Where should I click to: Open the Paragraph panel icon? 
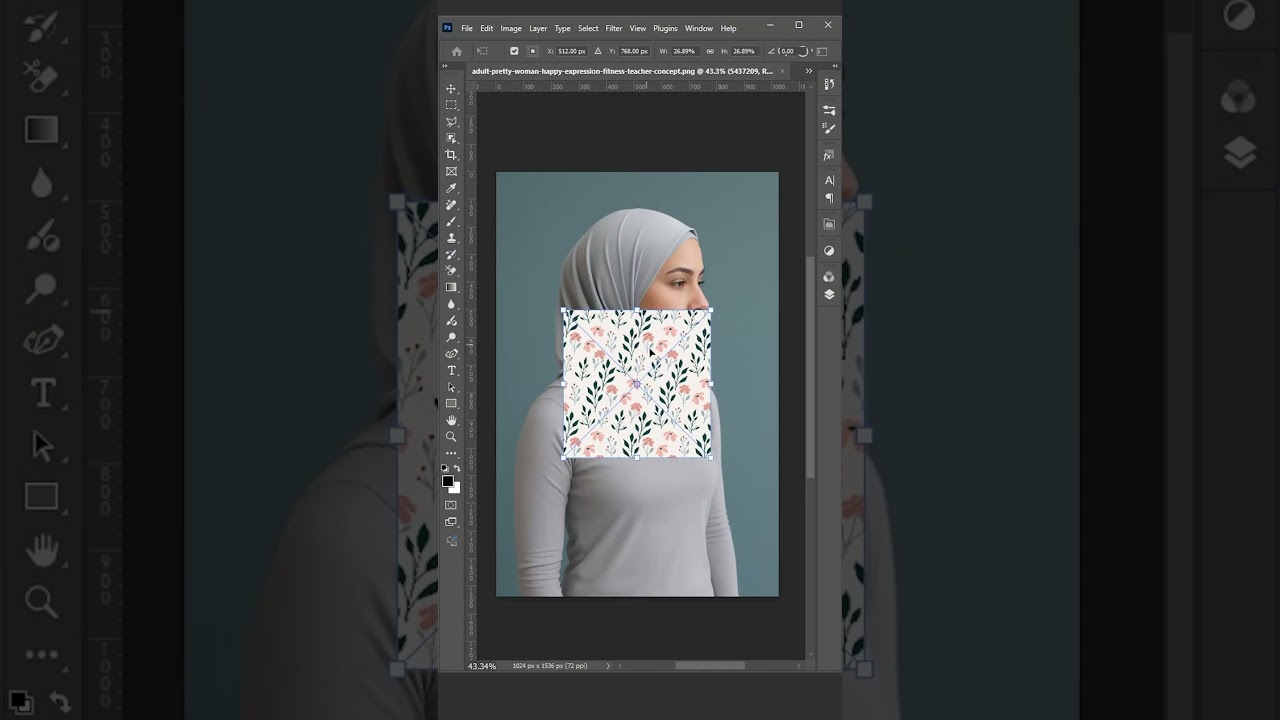point(829,198)
